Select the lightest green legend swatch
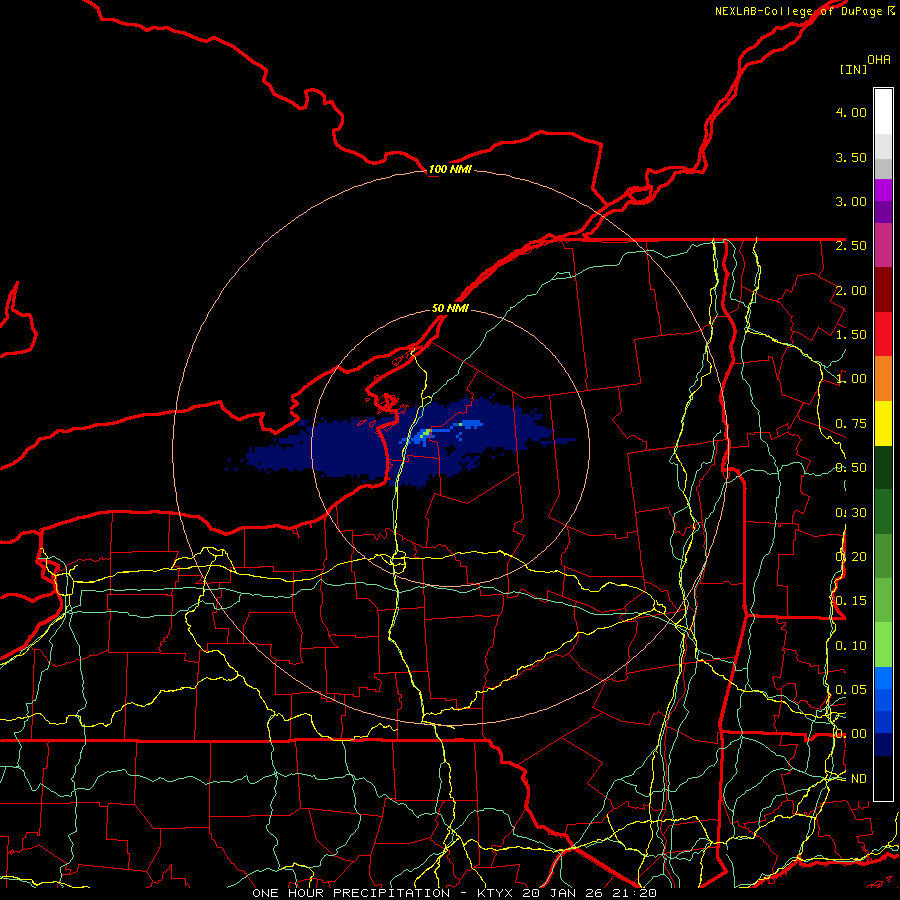The image size is (900, 900). [883, 645]
